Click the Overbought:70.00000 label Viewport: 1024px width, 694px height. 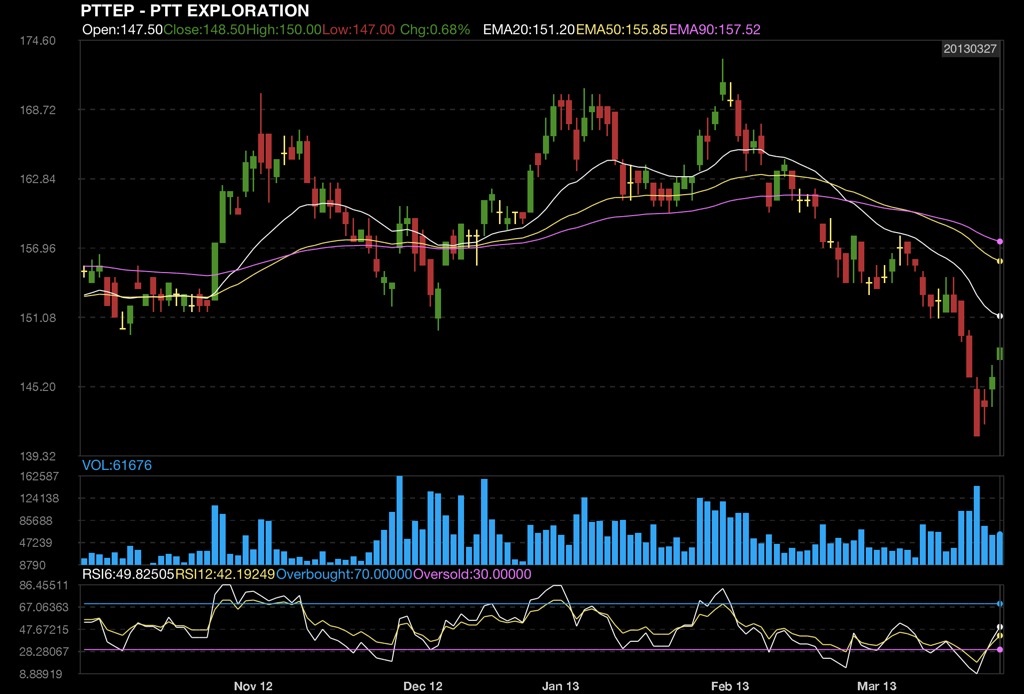click(x=344, y=575)
